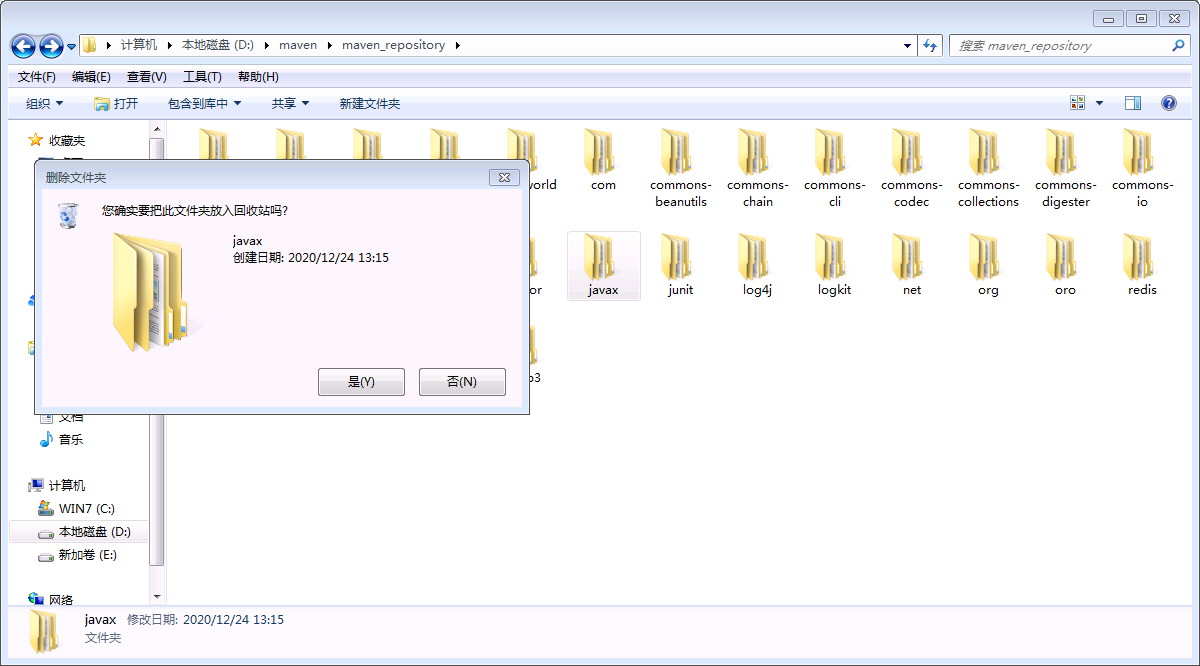Select 计算机 in navigation pane

67,485
